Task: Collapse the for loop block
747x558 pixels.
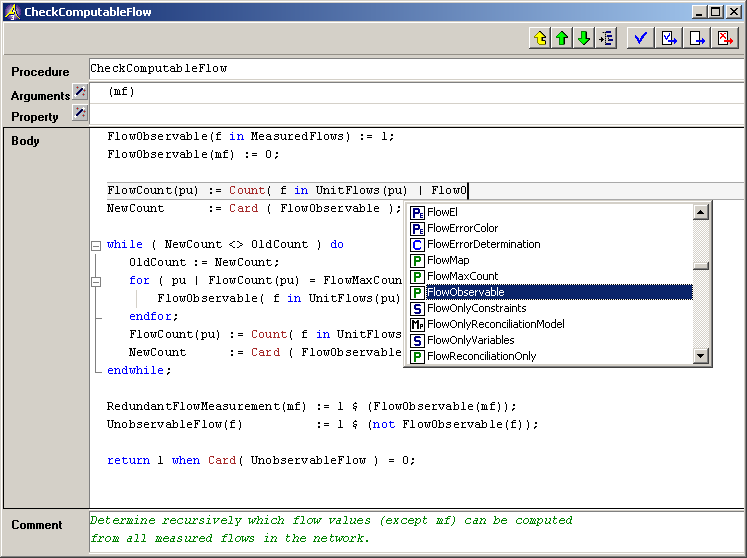Action: [x=96, y=282]
